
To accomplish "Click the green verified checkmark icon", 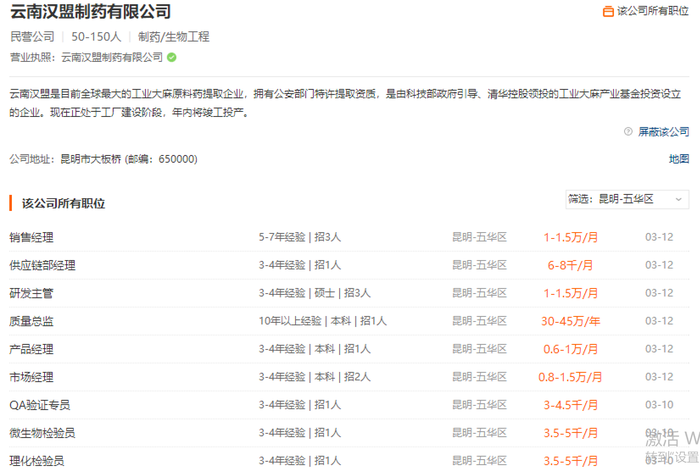I will click(x=171, y=57).
